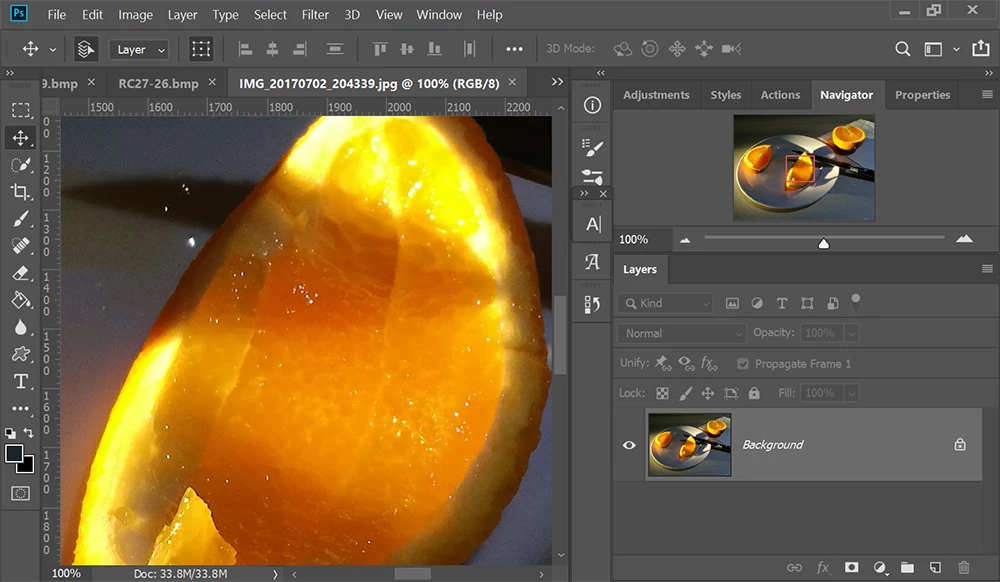Select the Eraser tool in the toolbar
Screen dimensions: 1000x582
20,273
